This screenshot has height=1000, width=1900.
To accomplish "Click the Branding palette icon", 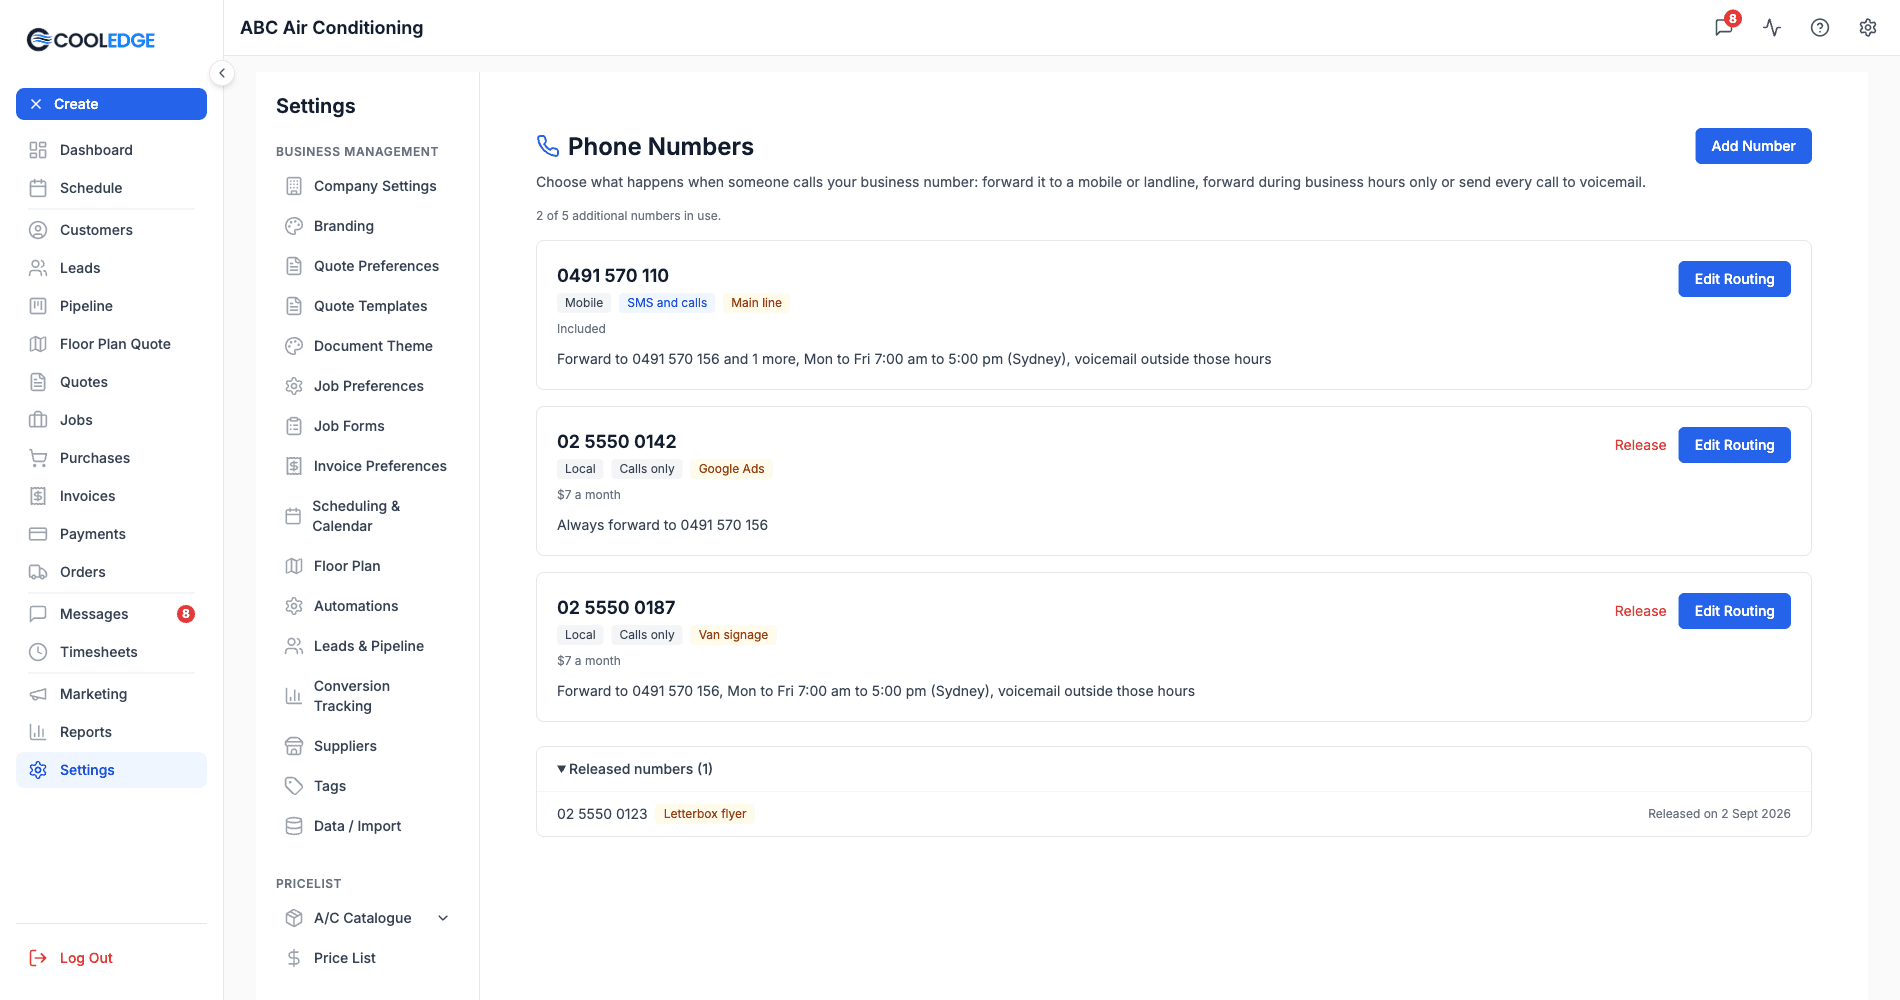I will (294, 226).
